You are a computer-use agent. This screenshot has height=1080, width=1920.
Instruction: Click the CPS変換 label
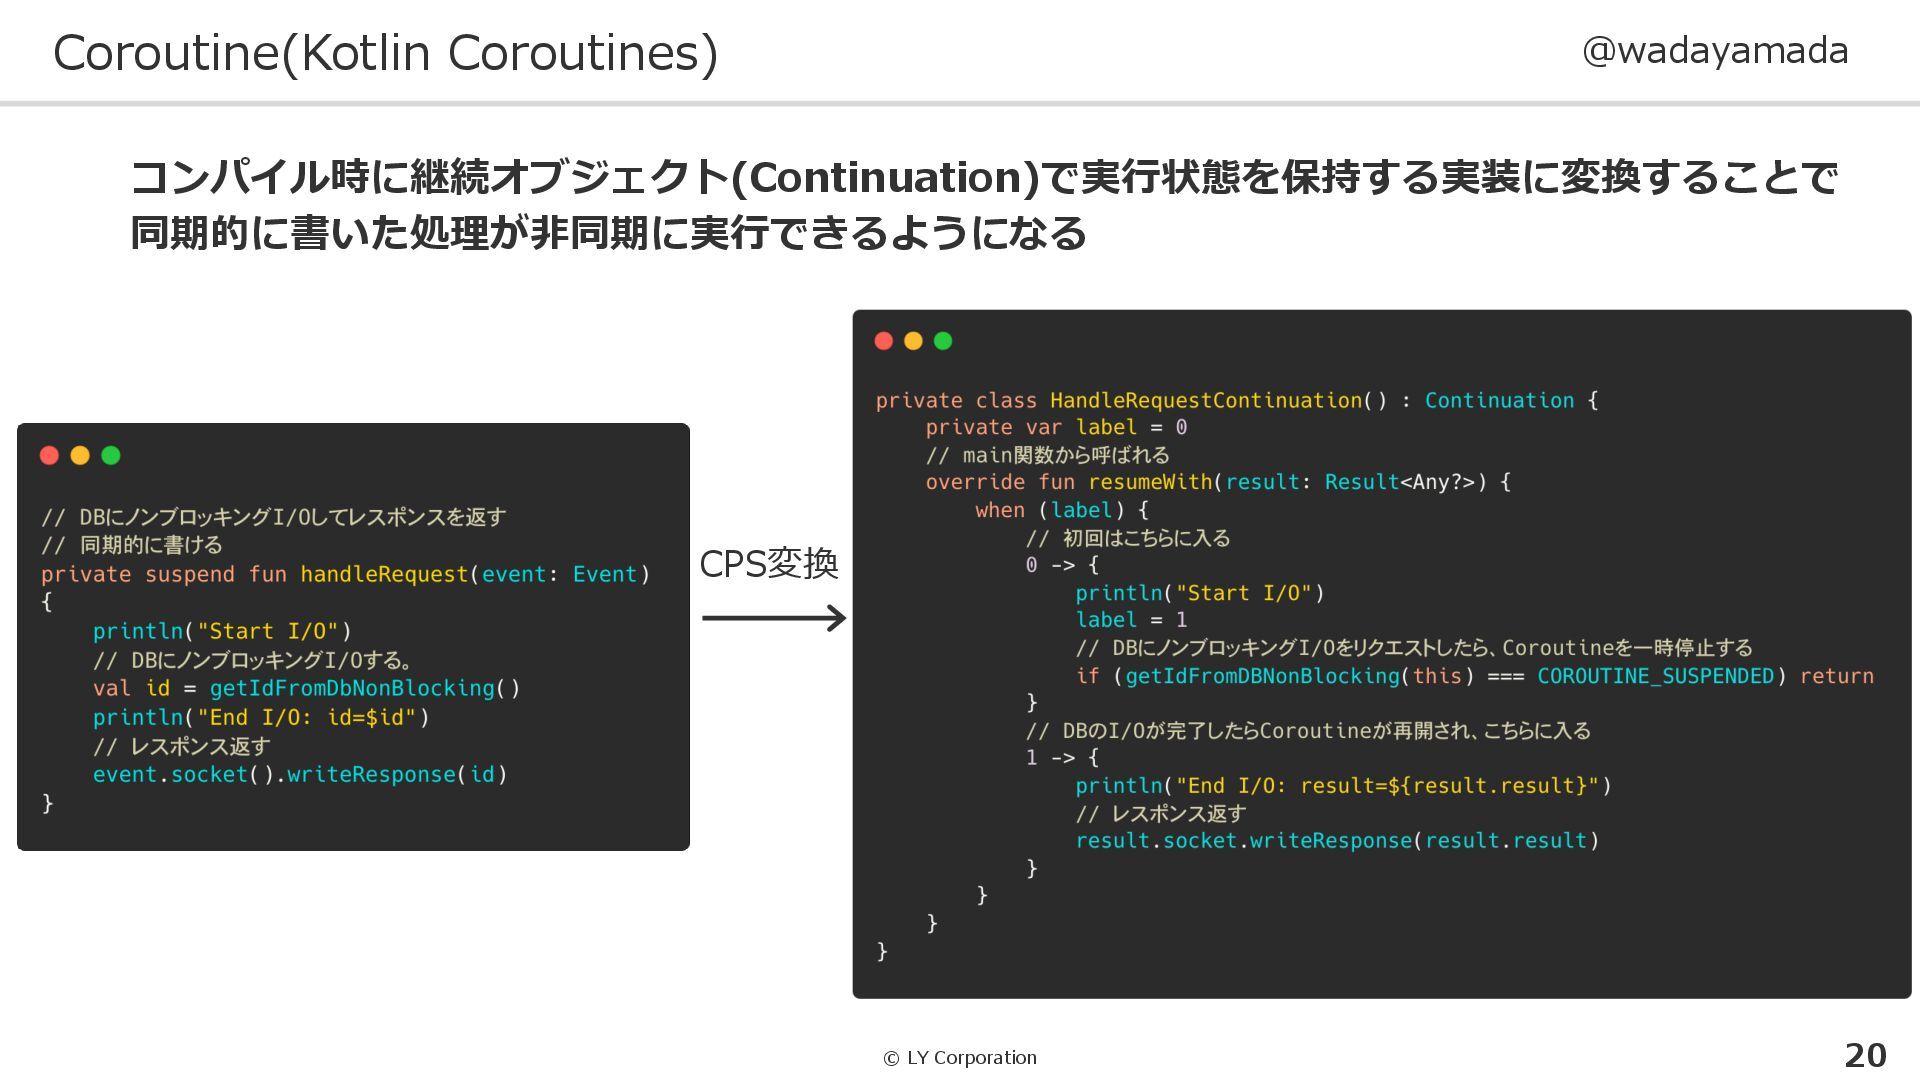(x=768, y=564)
